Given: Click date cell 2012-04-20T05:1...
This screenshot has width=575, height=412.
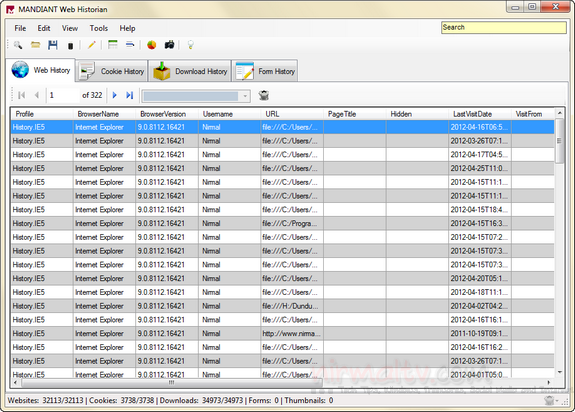Looking at the screenshot, I should (x=480, y=279).
